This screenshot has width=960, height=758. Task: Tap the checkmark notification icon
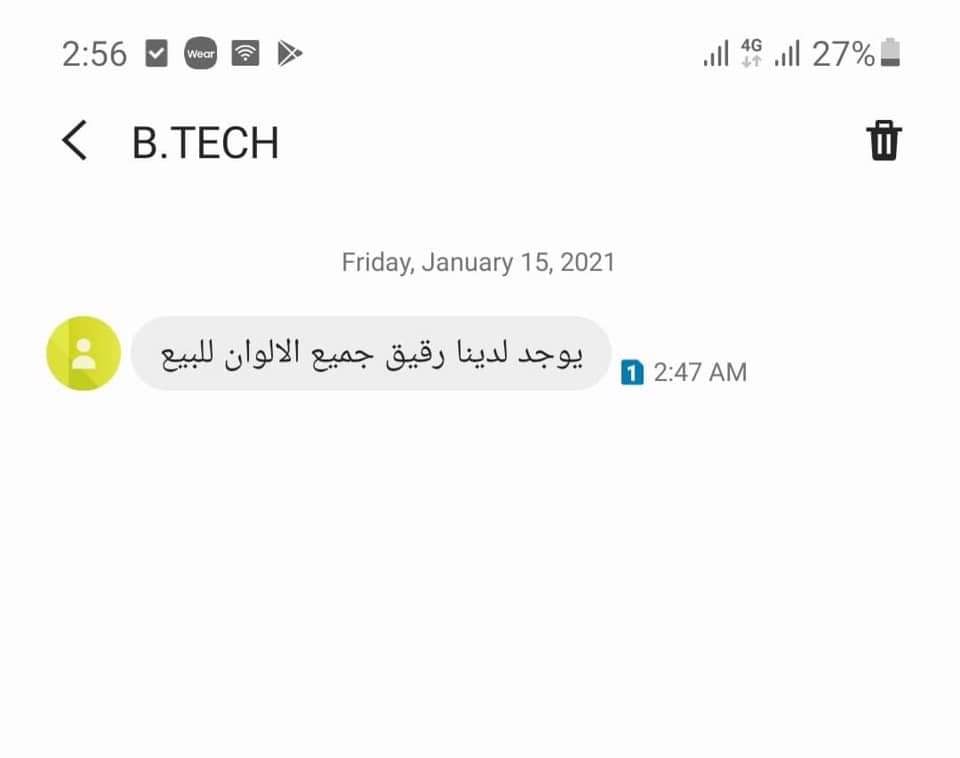pos(156,53)
